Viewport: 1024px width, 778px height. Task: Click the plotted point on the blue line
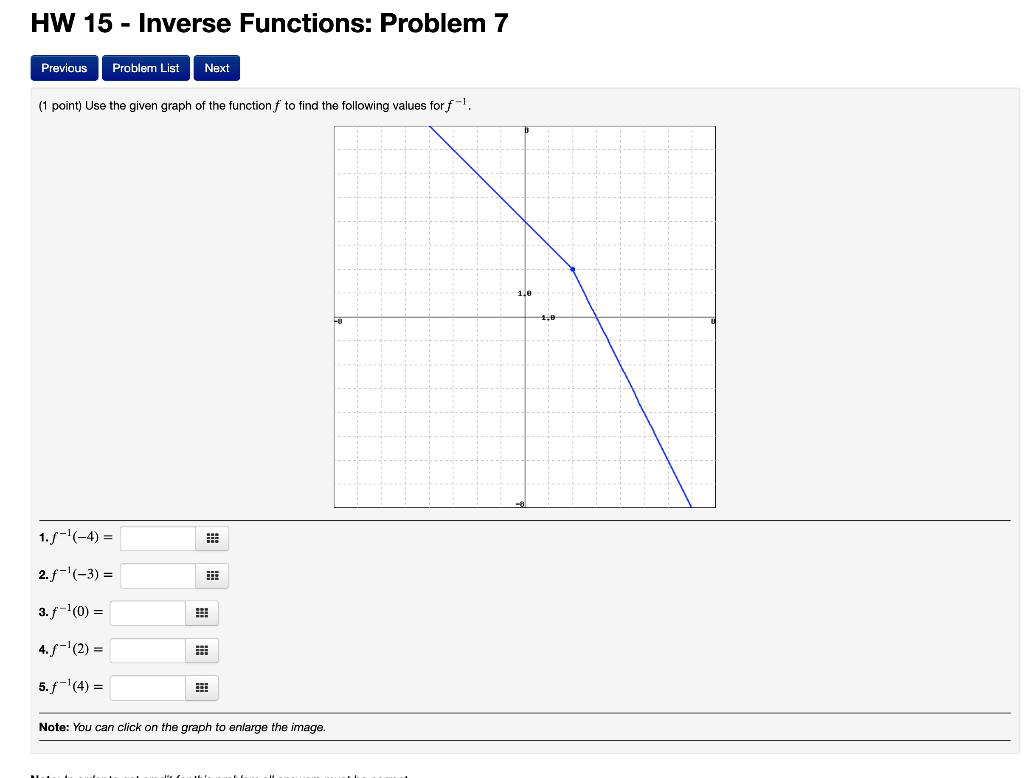pos(572,267)
